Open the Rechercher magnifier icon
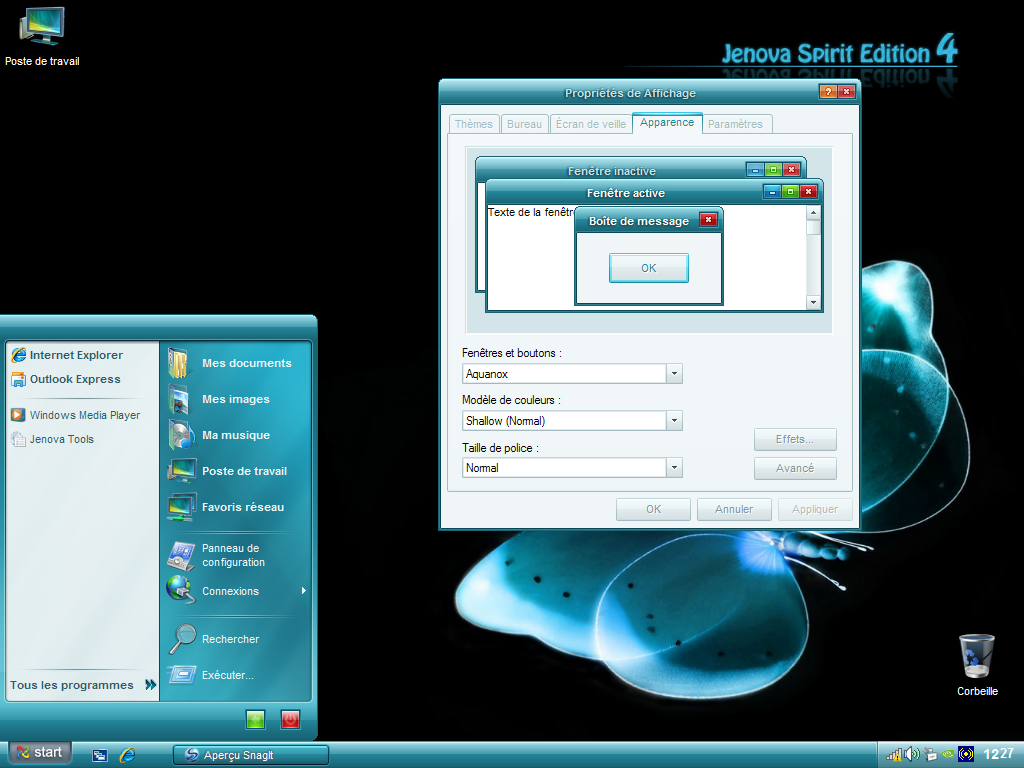The height and width of the screenshot is (768, 1024). point(182,639)
